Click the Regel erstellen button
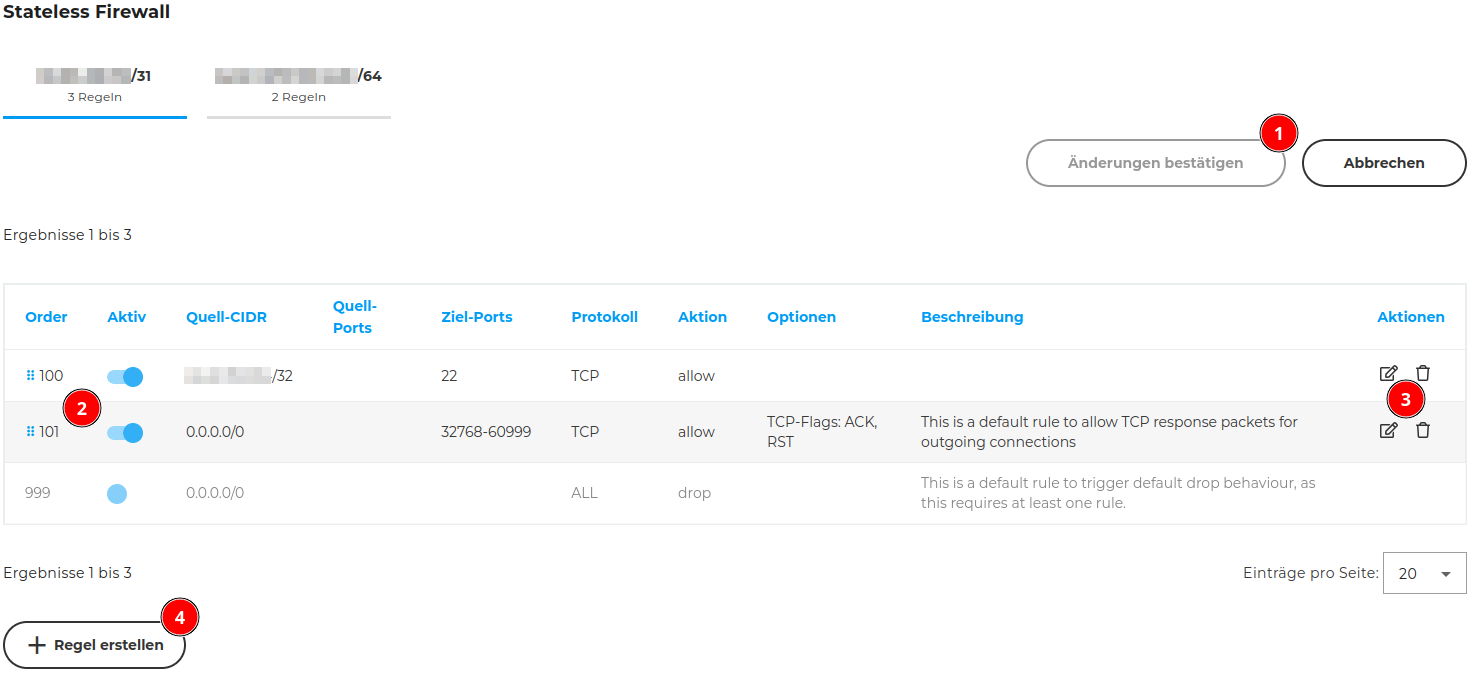1472x673 pixels. (x=95, y=645)
